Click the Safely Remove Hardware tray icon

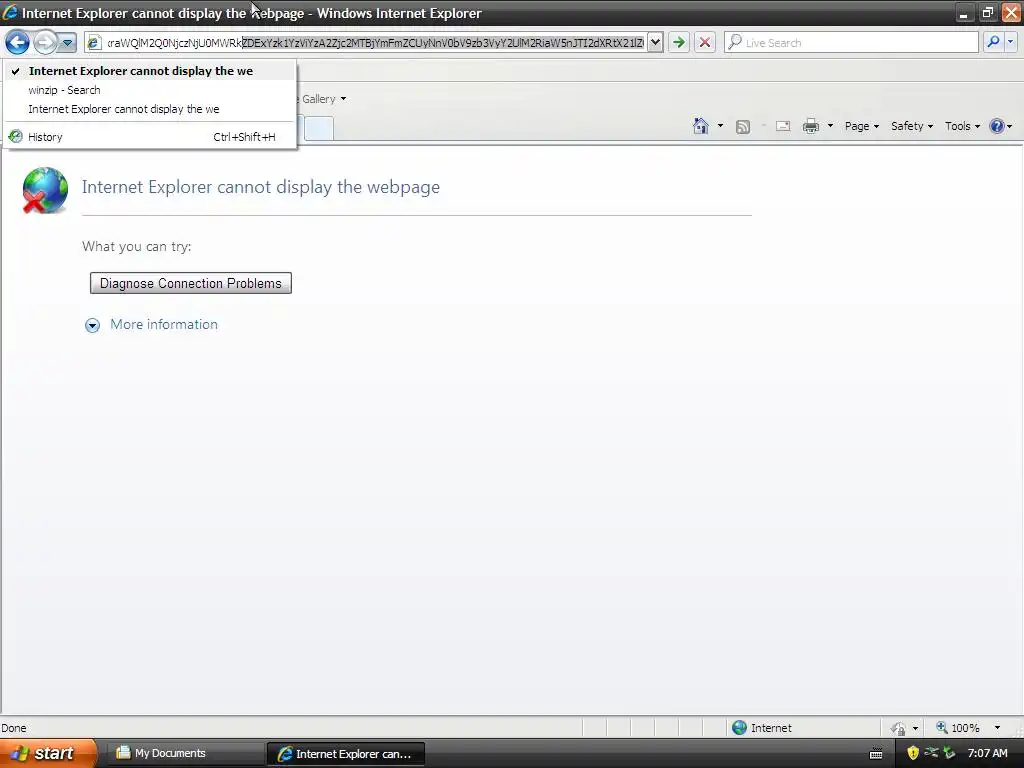[949, 753]
